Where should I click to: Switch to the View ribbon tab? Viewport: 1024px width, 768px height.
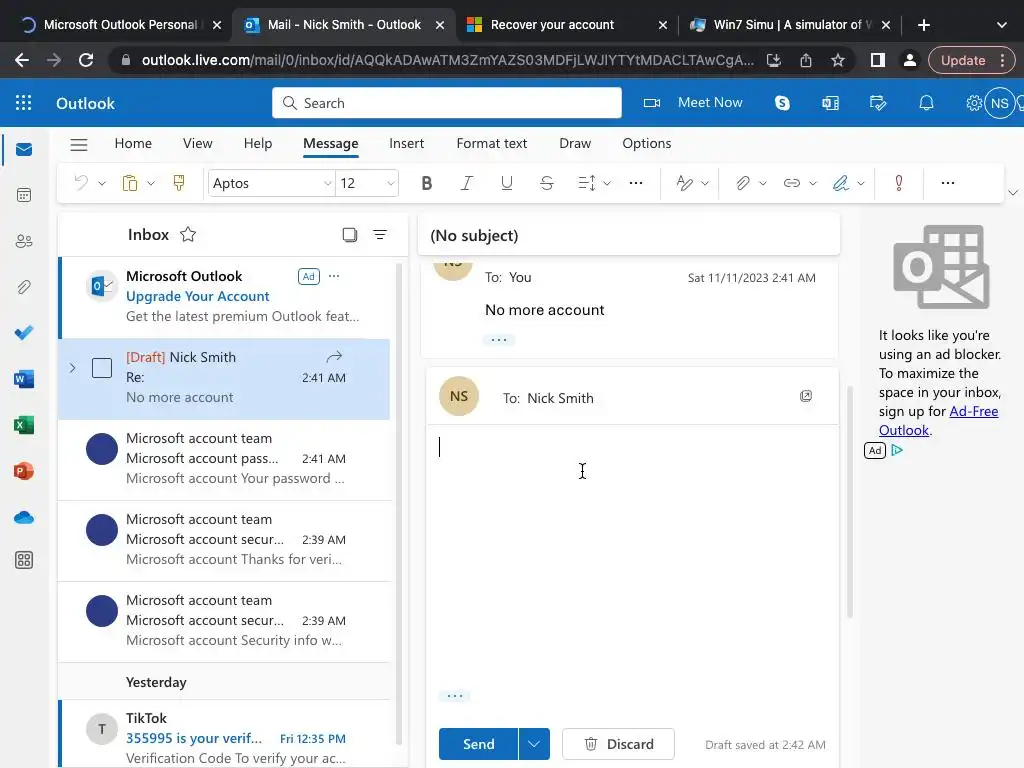click(197, 143)
